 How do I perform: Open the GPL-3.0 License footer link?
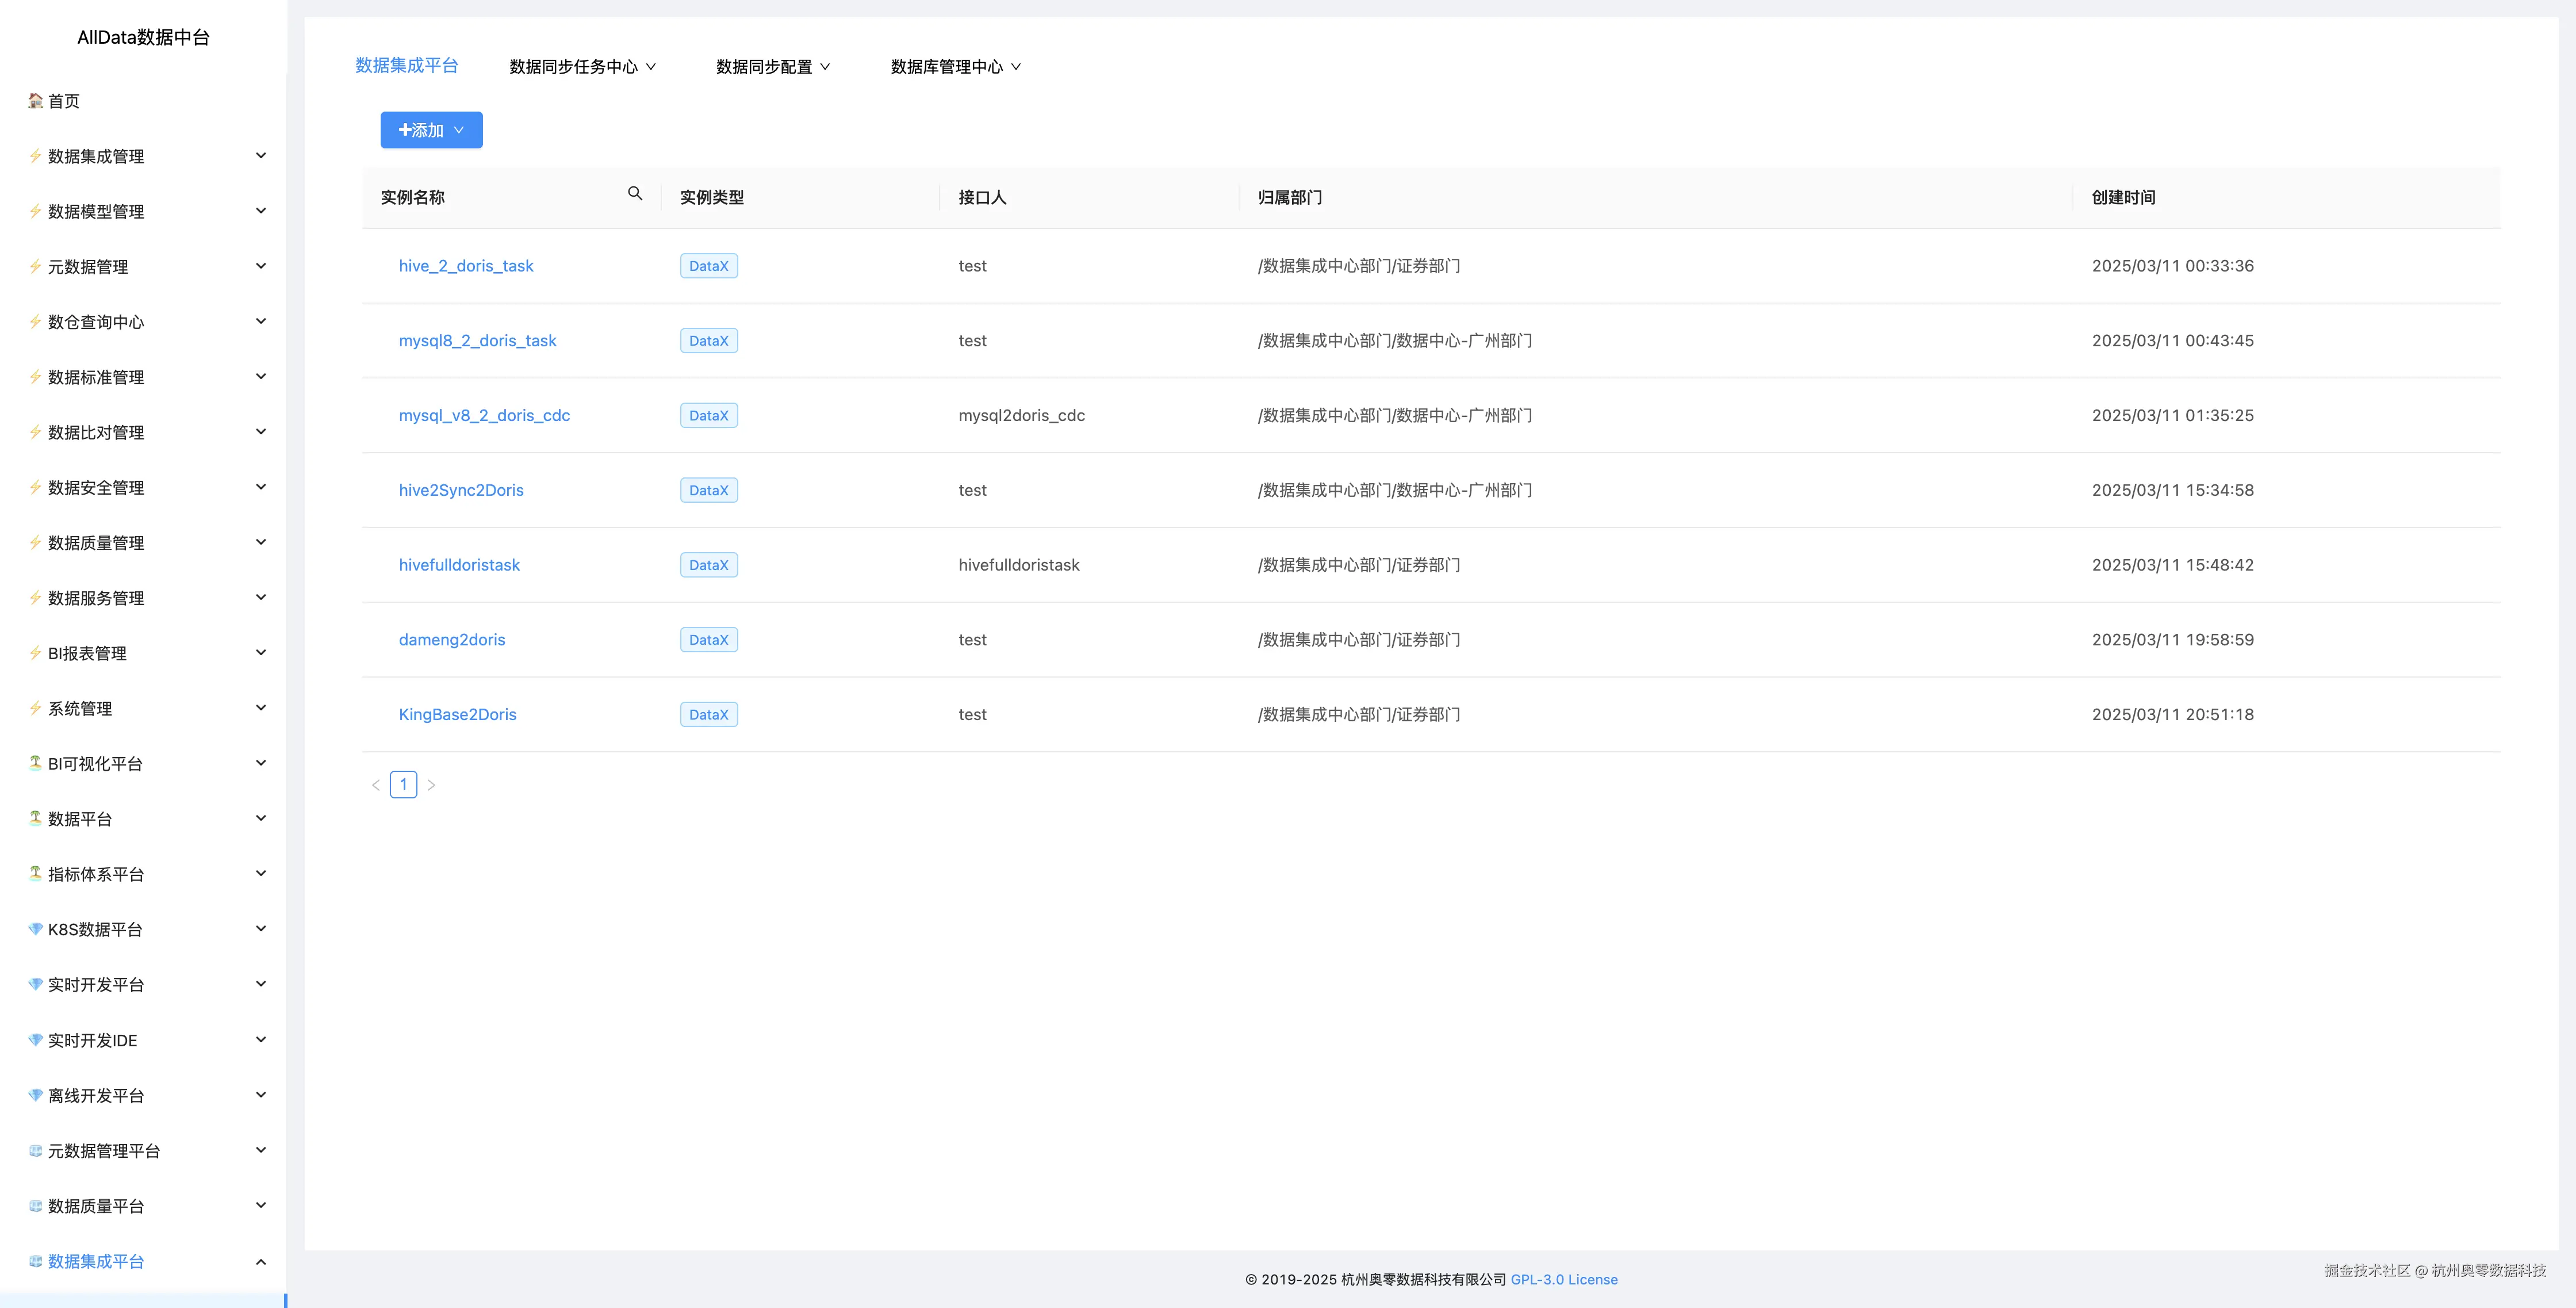(1563, 1279)
